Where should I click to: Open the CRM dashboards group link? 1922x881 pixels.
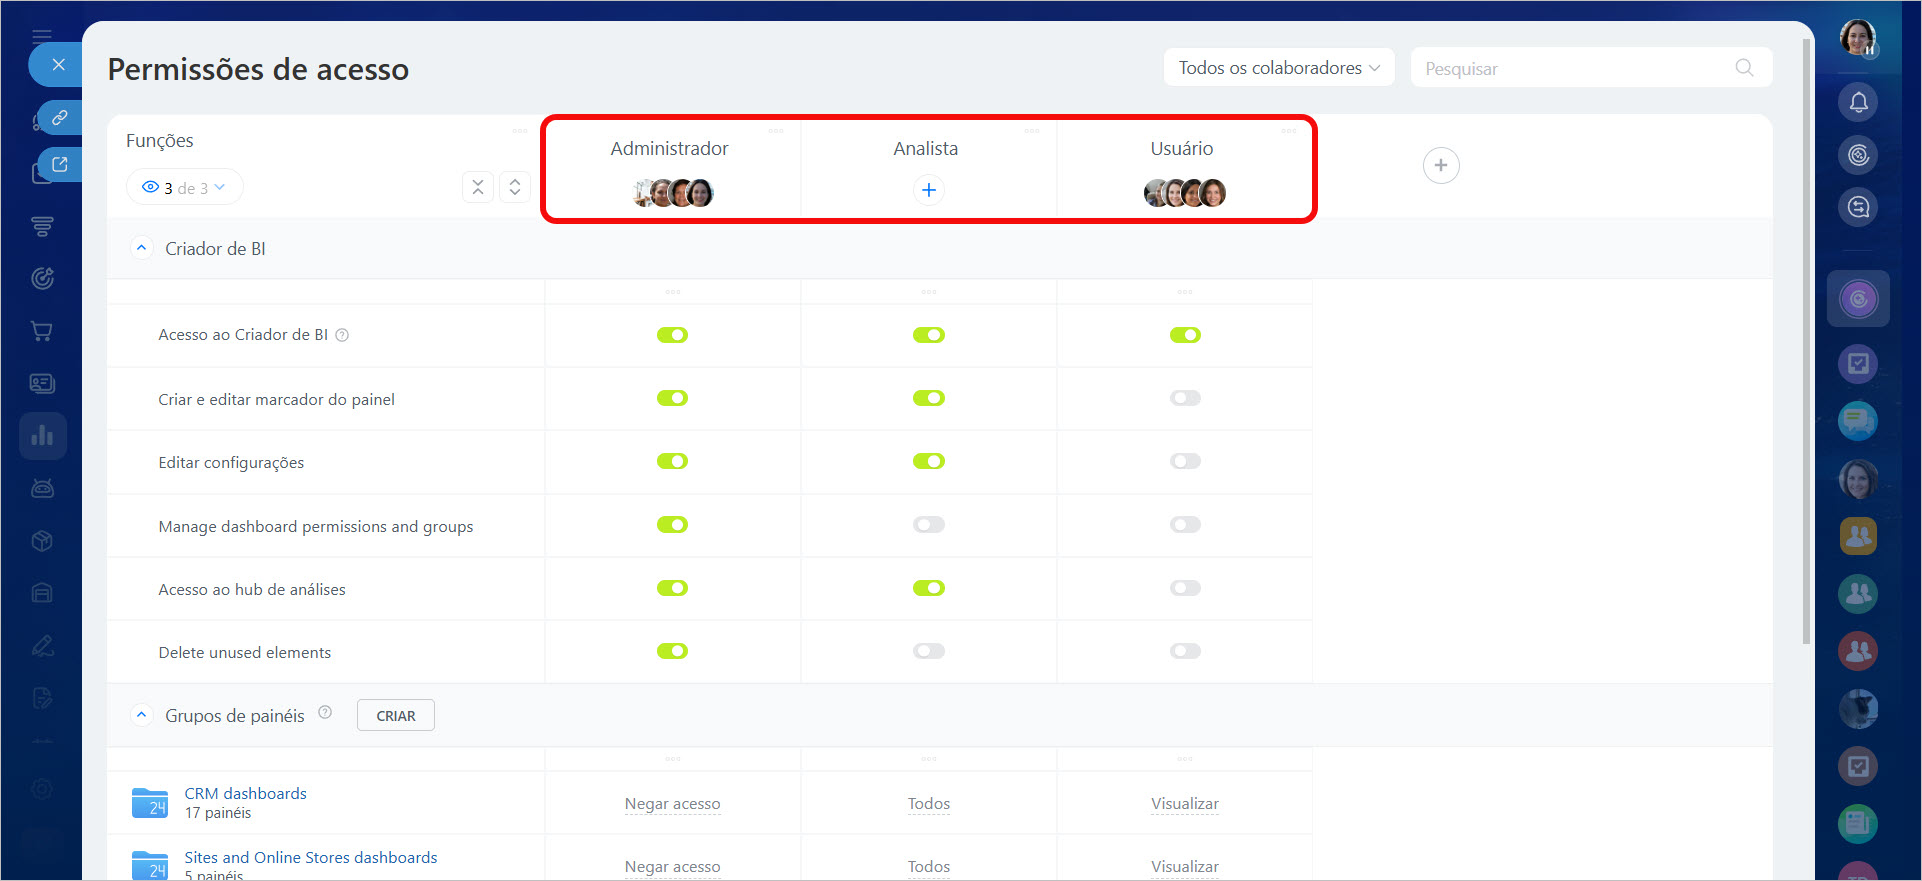(245, 793)
